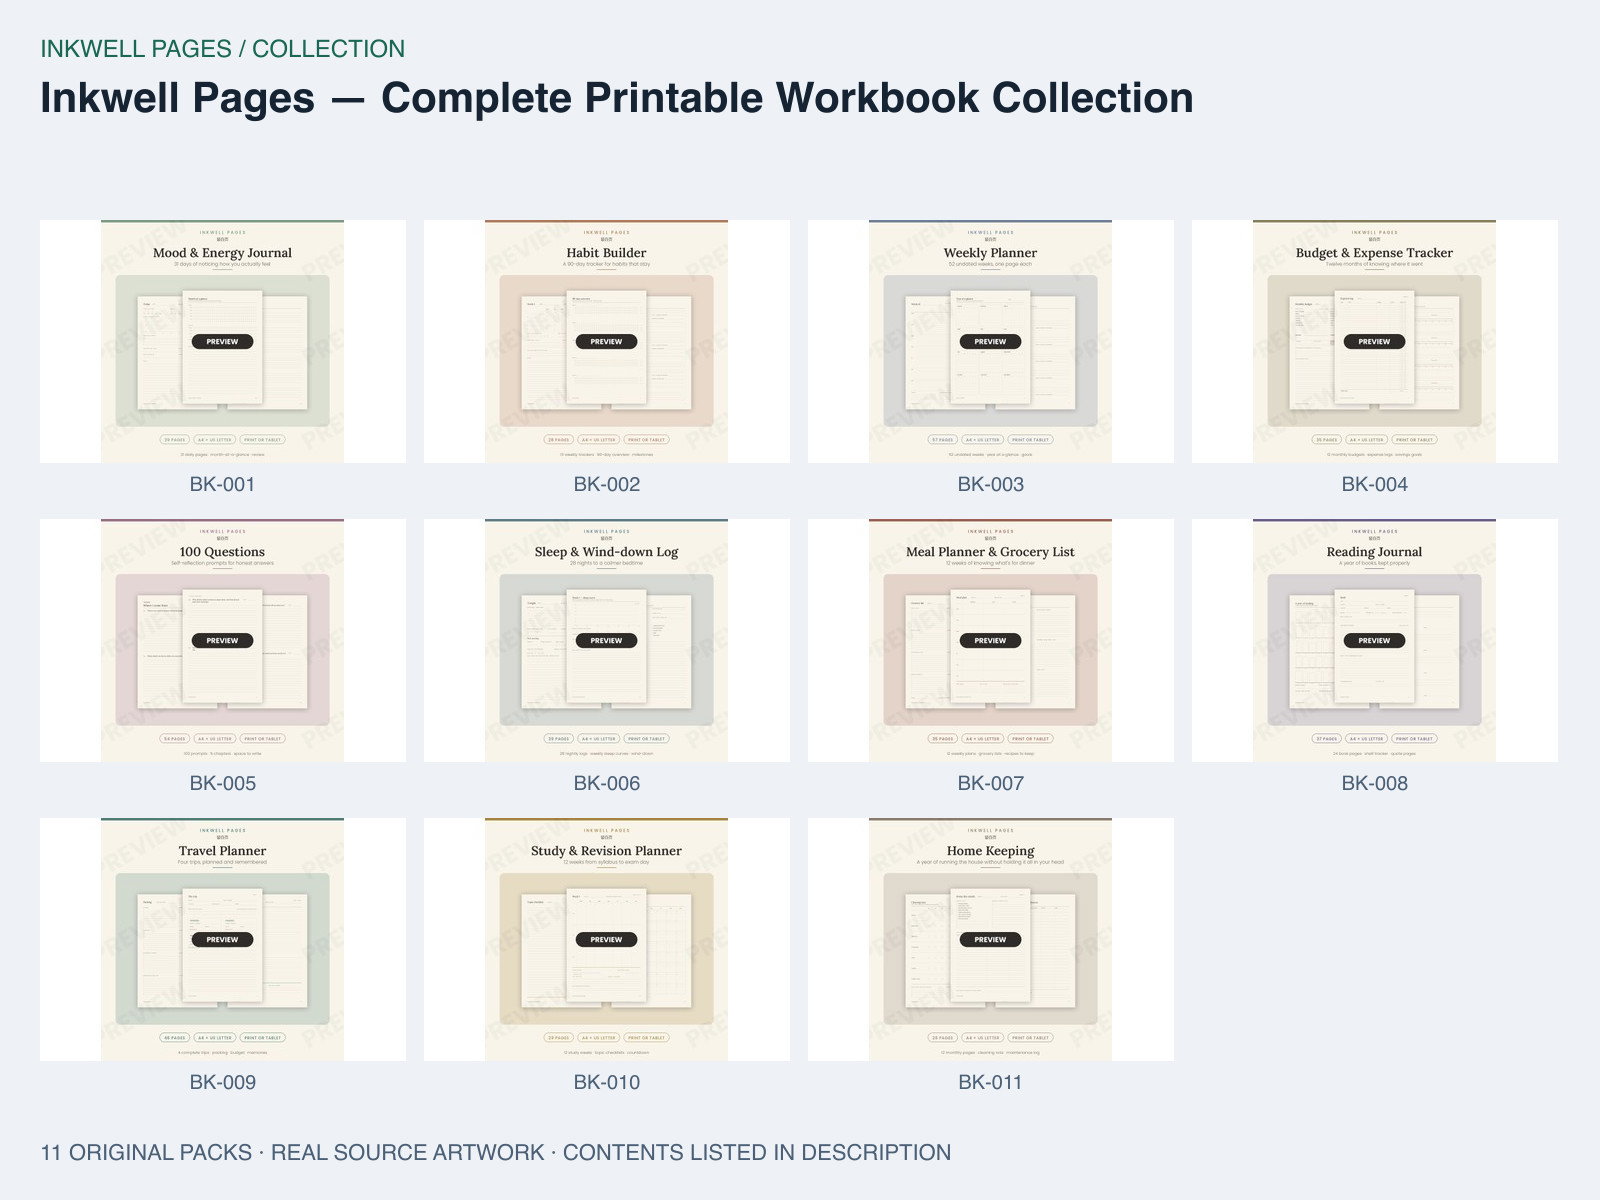The height and width of the screenshot is (1200, 1600).
Task: Click 'A4 + US LETTER' tag on Mood & Energy Journal
Action: (x=214, y=440)
